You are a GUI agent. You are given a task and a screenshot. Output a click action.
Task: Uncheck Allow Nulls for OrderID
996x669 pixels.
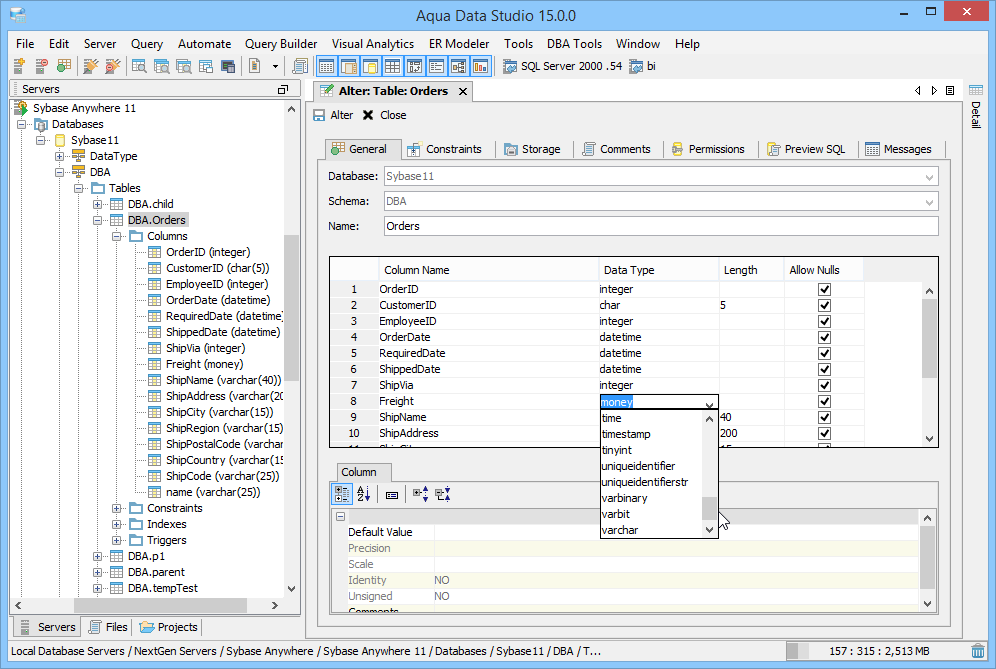[824, 289]
